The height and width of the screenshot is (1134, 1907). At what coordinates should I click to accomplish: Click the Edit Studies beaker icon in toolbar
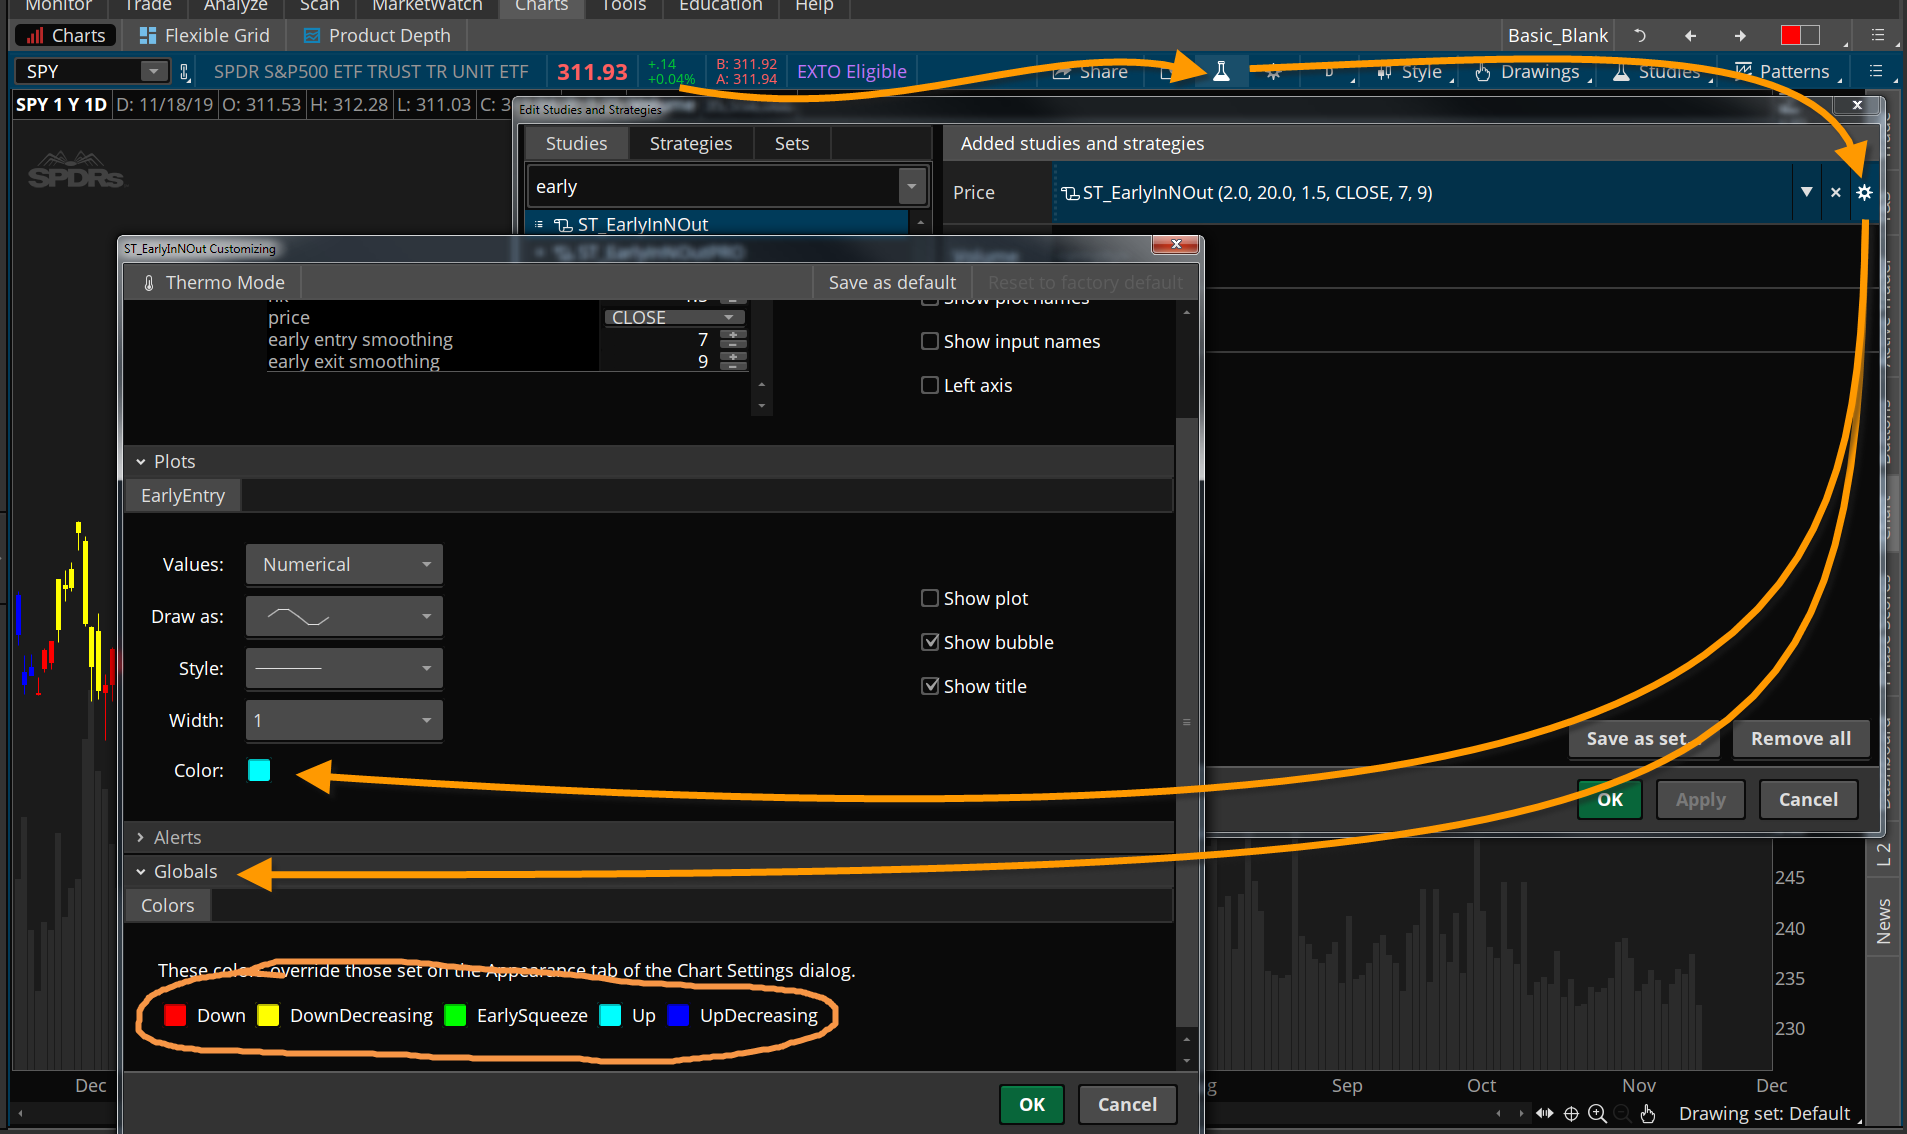1221,72
